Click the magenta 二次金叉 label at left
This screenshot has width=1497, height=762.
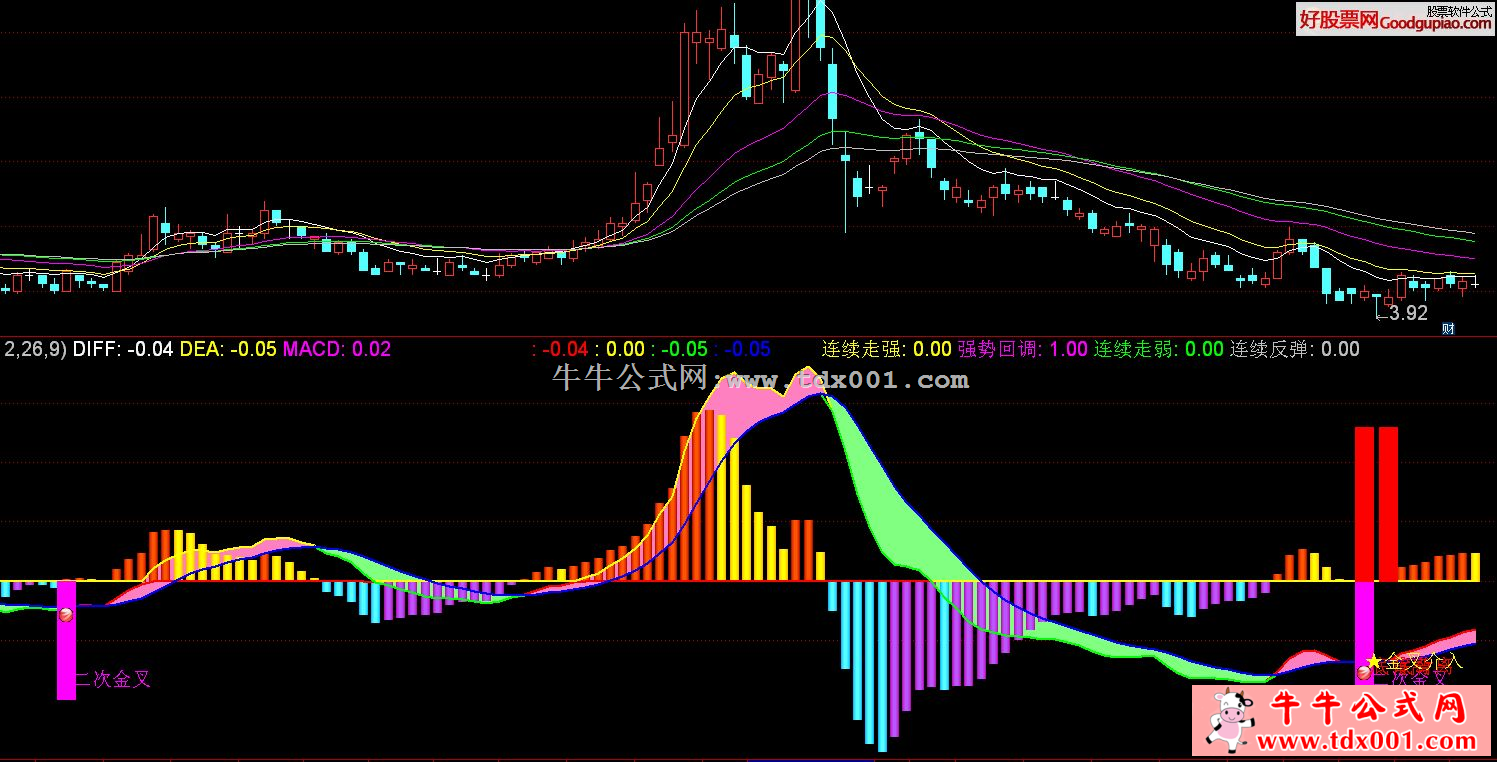tap(113, 680)
